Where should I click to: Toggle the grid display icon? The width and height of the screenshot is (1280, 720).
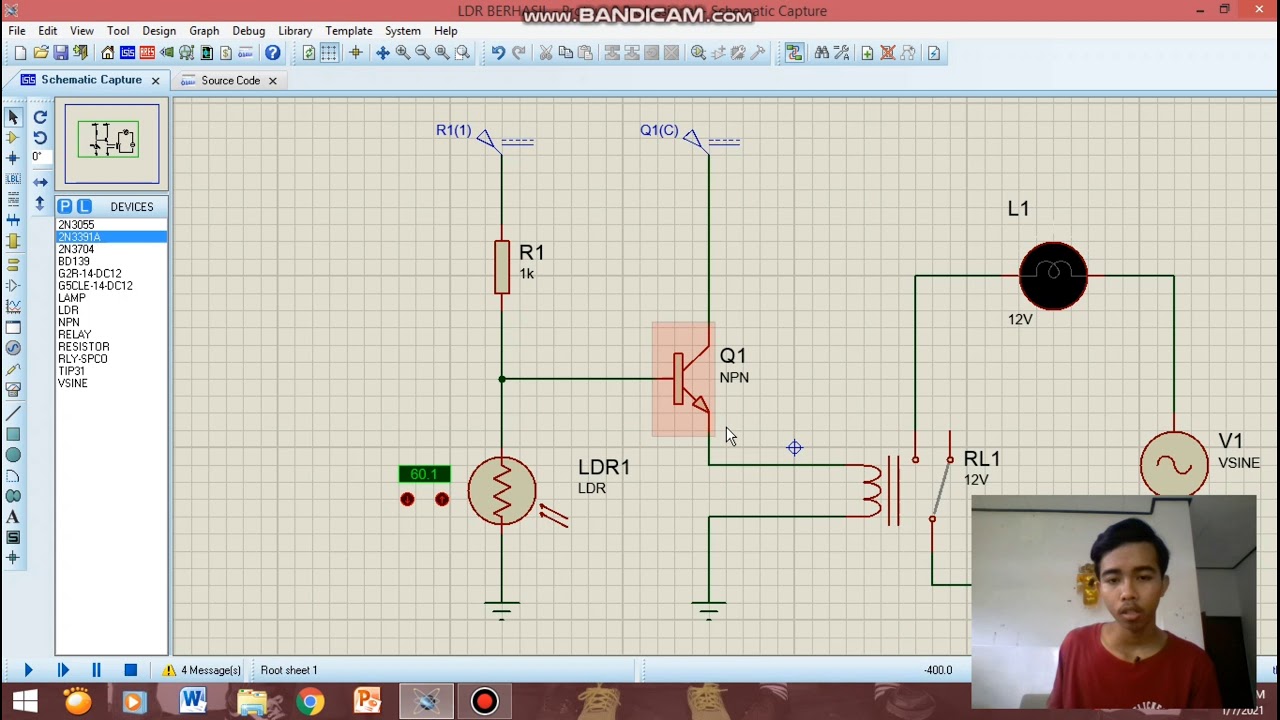click(x=329, y=53)
